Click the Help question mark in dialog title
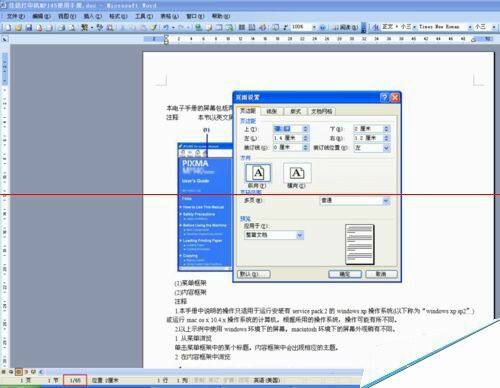500x388 pixels. tap(384, 97)
